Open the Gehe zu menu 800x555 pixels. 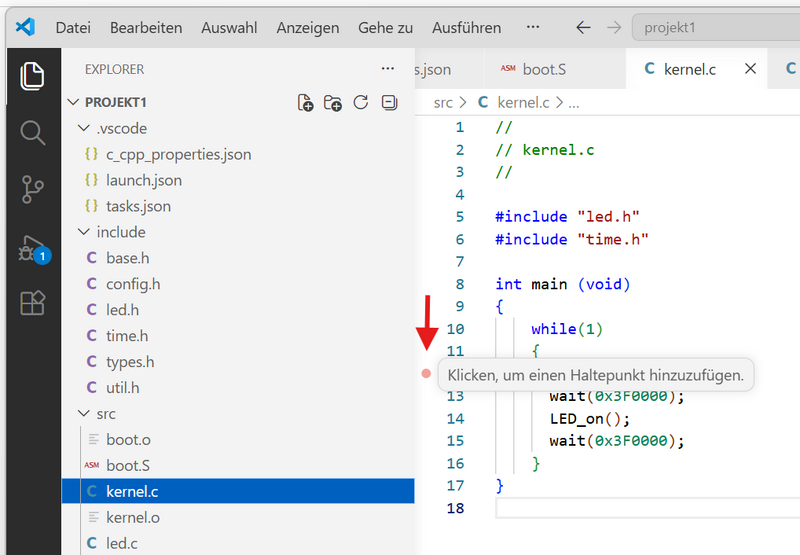click(x=385, y=28)
